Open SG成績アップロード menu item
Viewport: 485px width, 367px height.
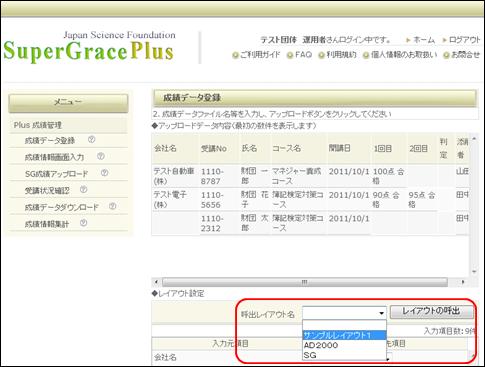pos(56,174)
